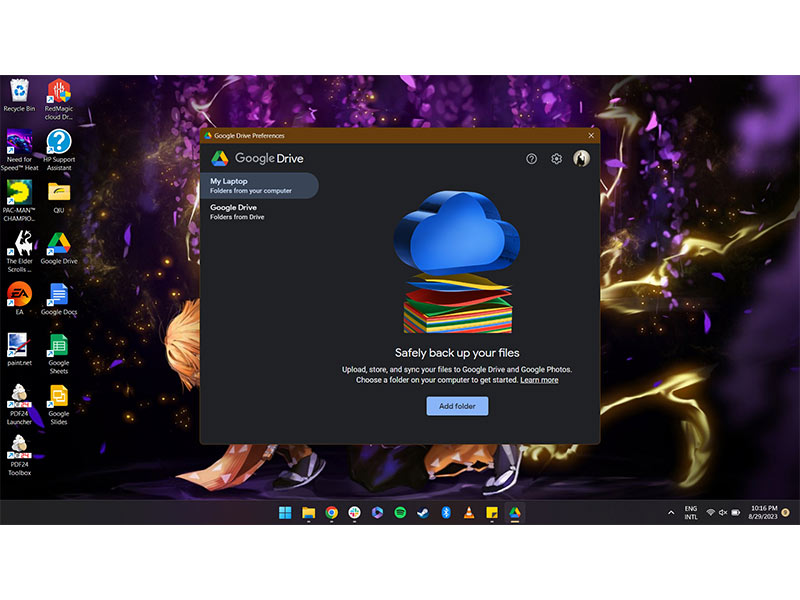Click the ENG INTL language indicator

691,513
